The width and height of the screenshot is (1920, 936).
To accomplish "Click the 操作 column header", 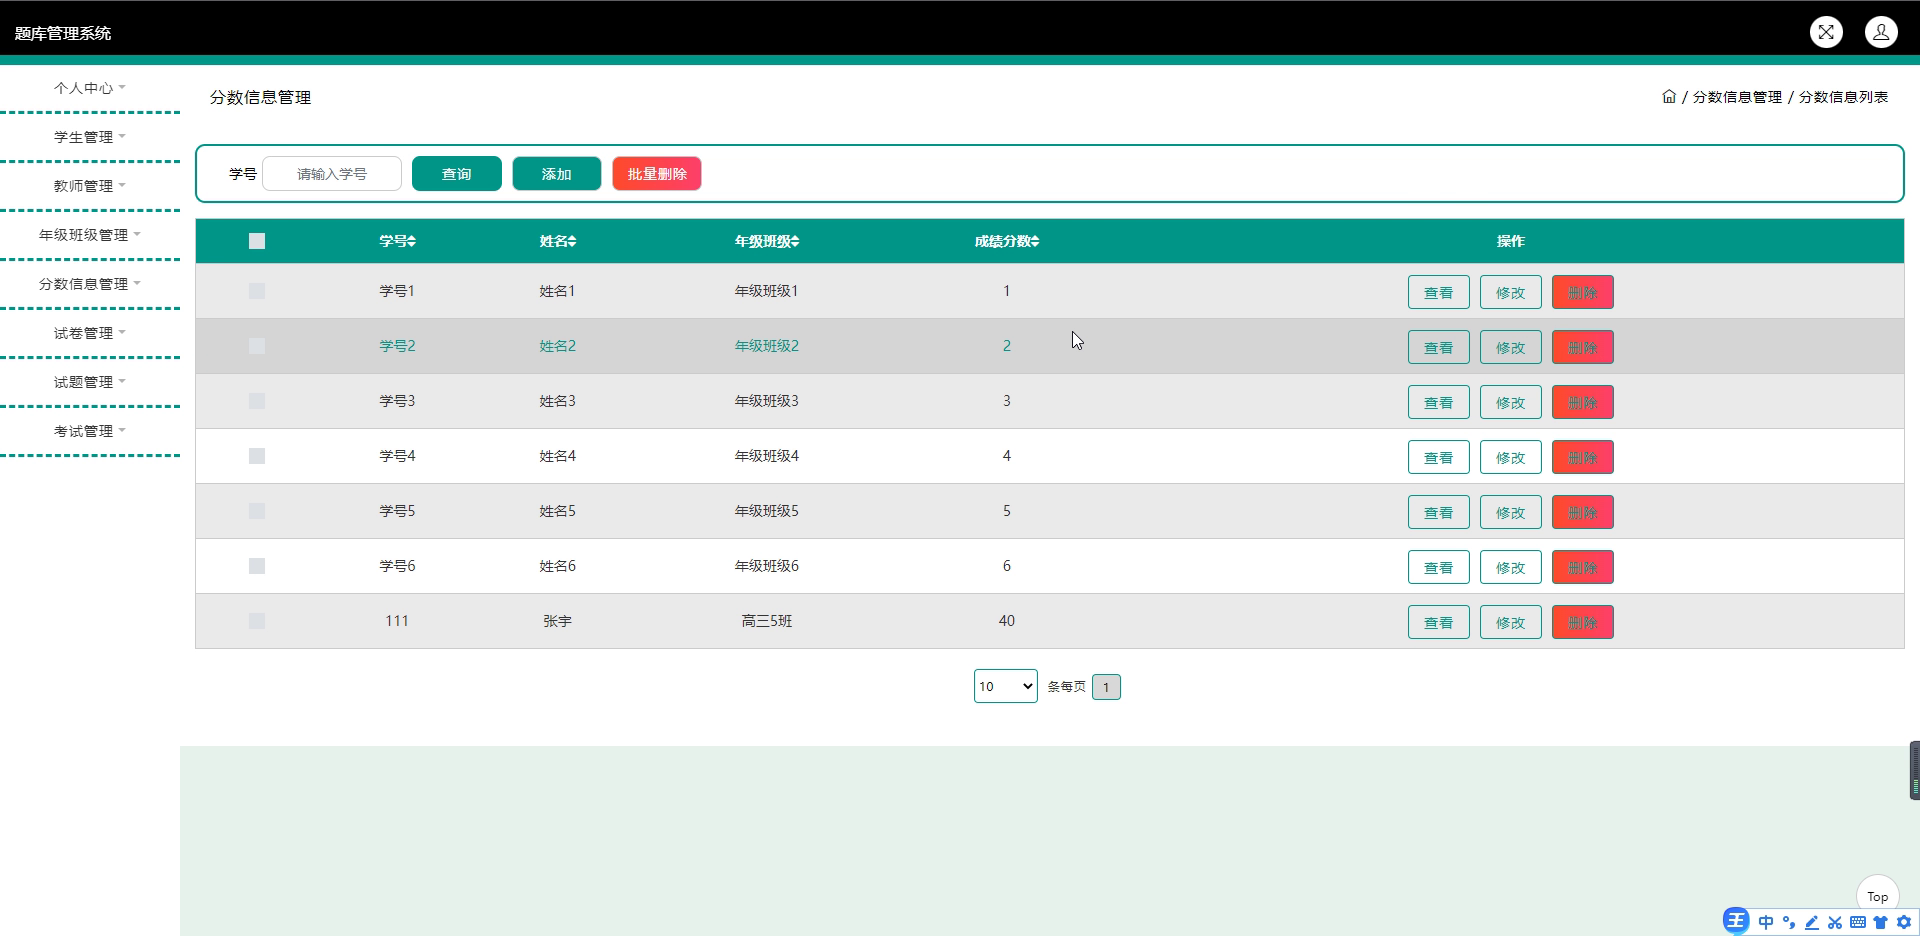I will pyautogui.click(x=1510, y=241).
